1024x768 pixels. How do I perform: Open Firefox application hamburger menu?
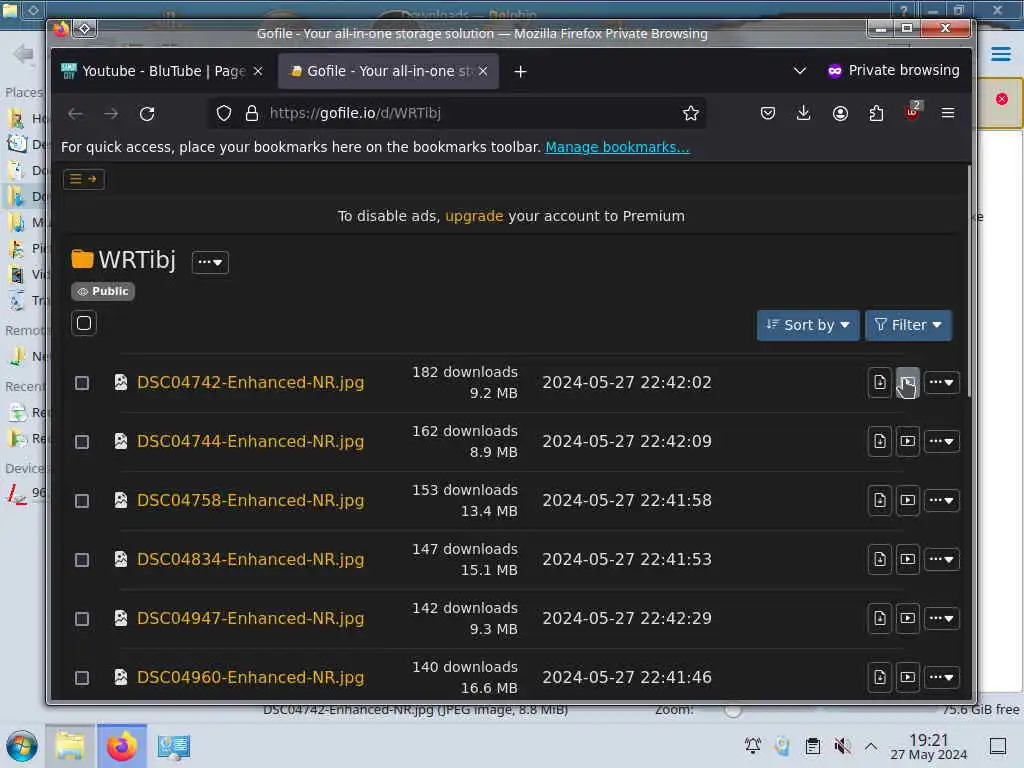(x=948, y=114)
